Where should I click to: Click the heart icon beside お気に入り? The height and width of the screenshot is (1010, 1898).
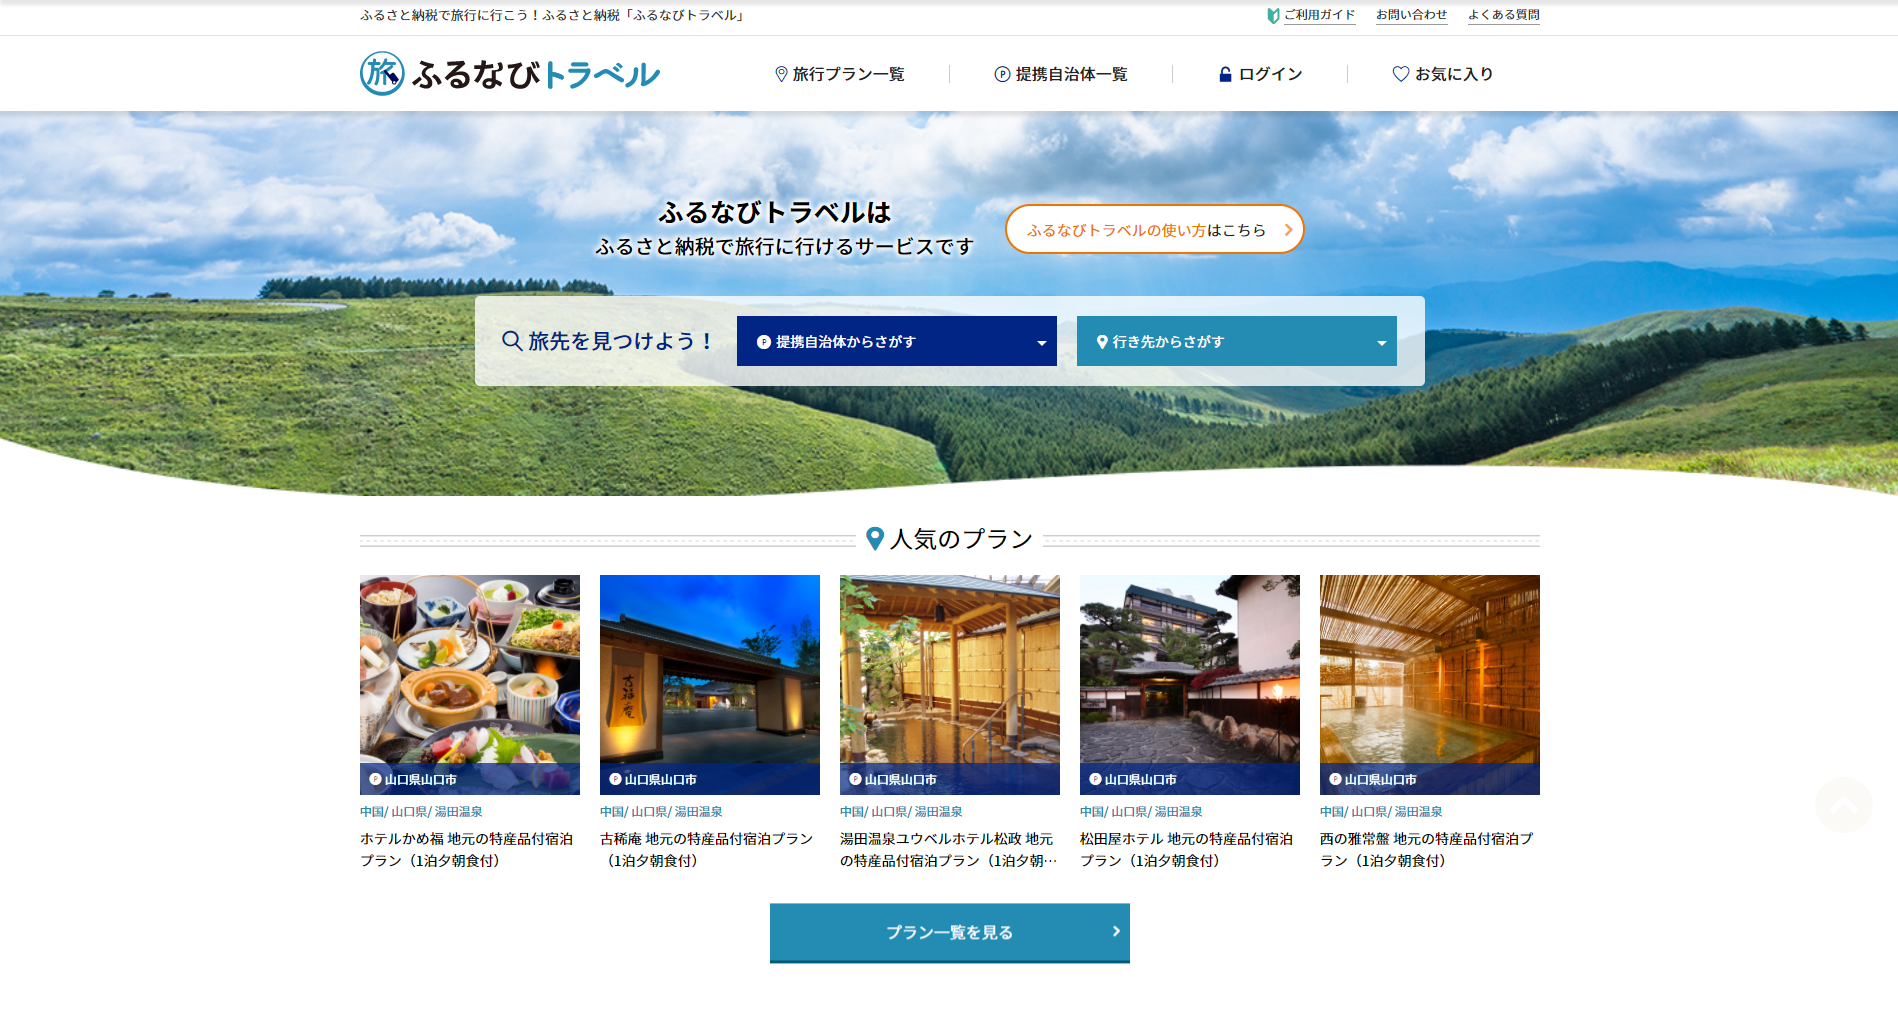click(x=1401, y=74)
